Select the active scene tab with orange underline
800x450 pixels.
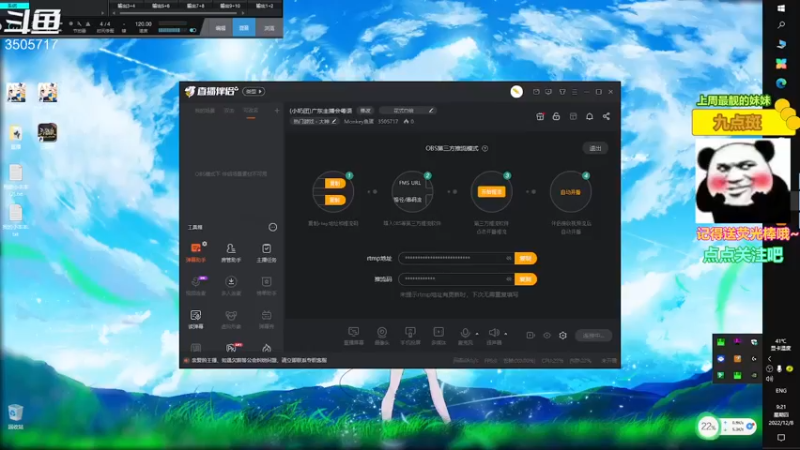click(x=251, y=111)
